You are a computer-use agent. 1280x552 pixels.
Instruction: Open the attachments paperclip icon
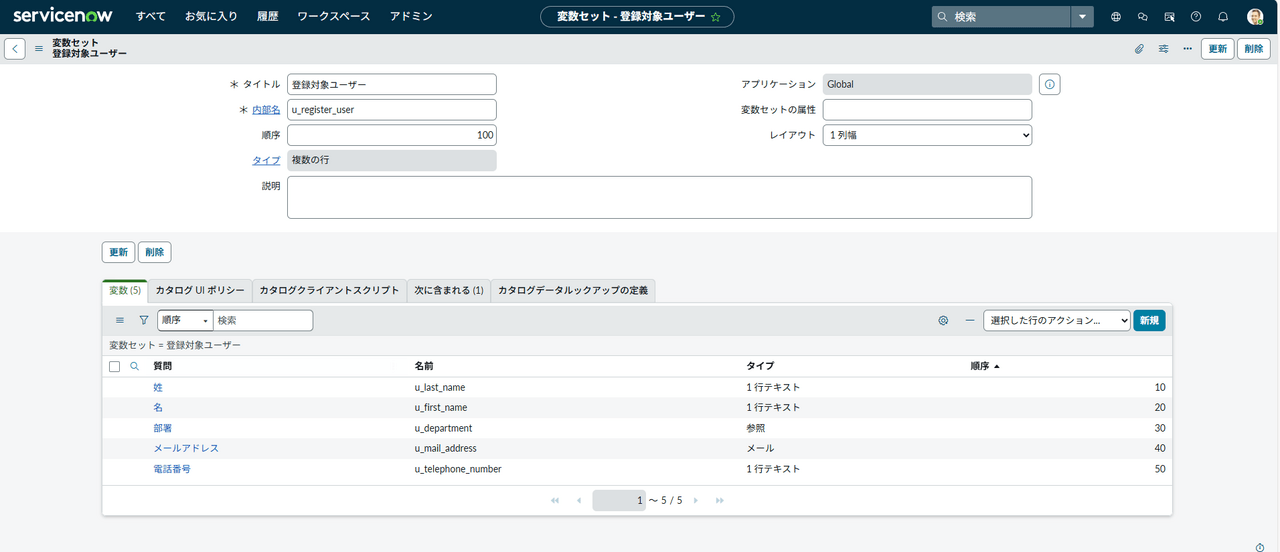tap(1138, 49)
